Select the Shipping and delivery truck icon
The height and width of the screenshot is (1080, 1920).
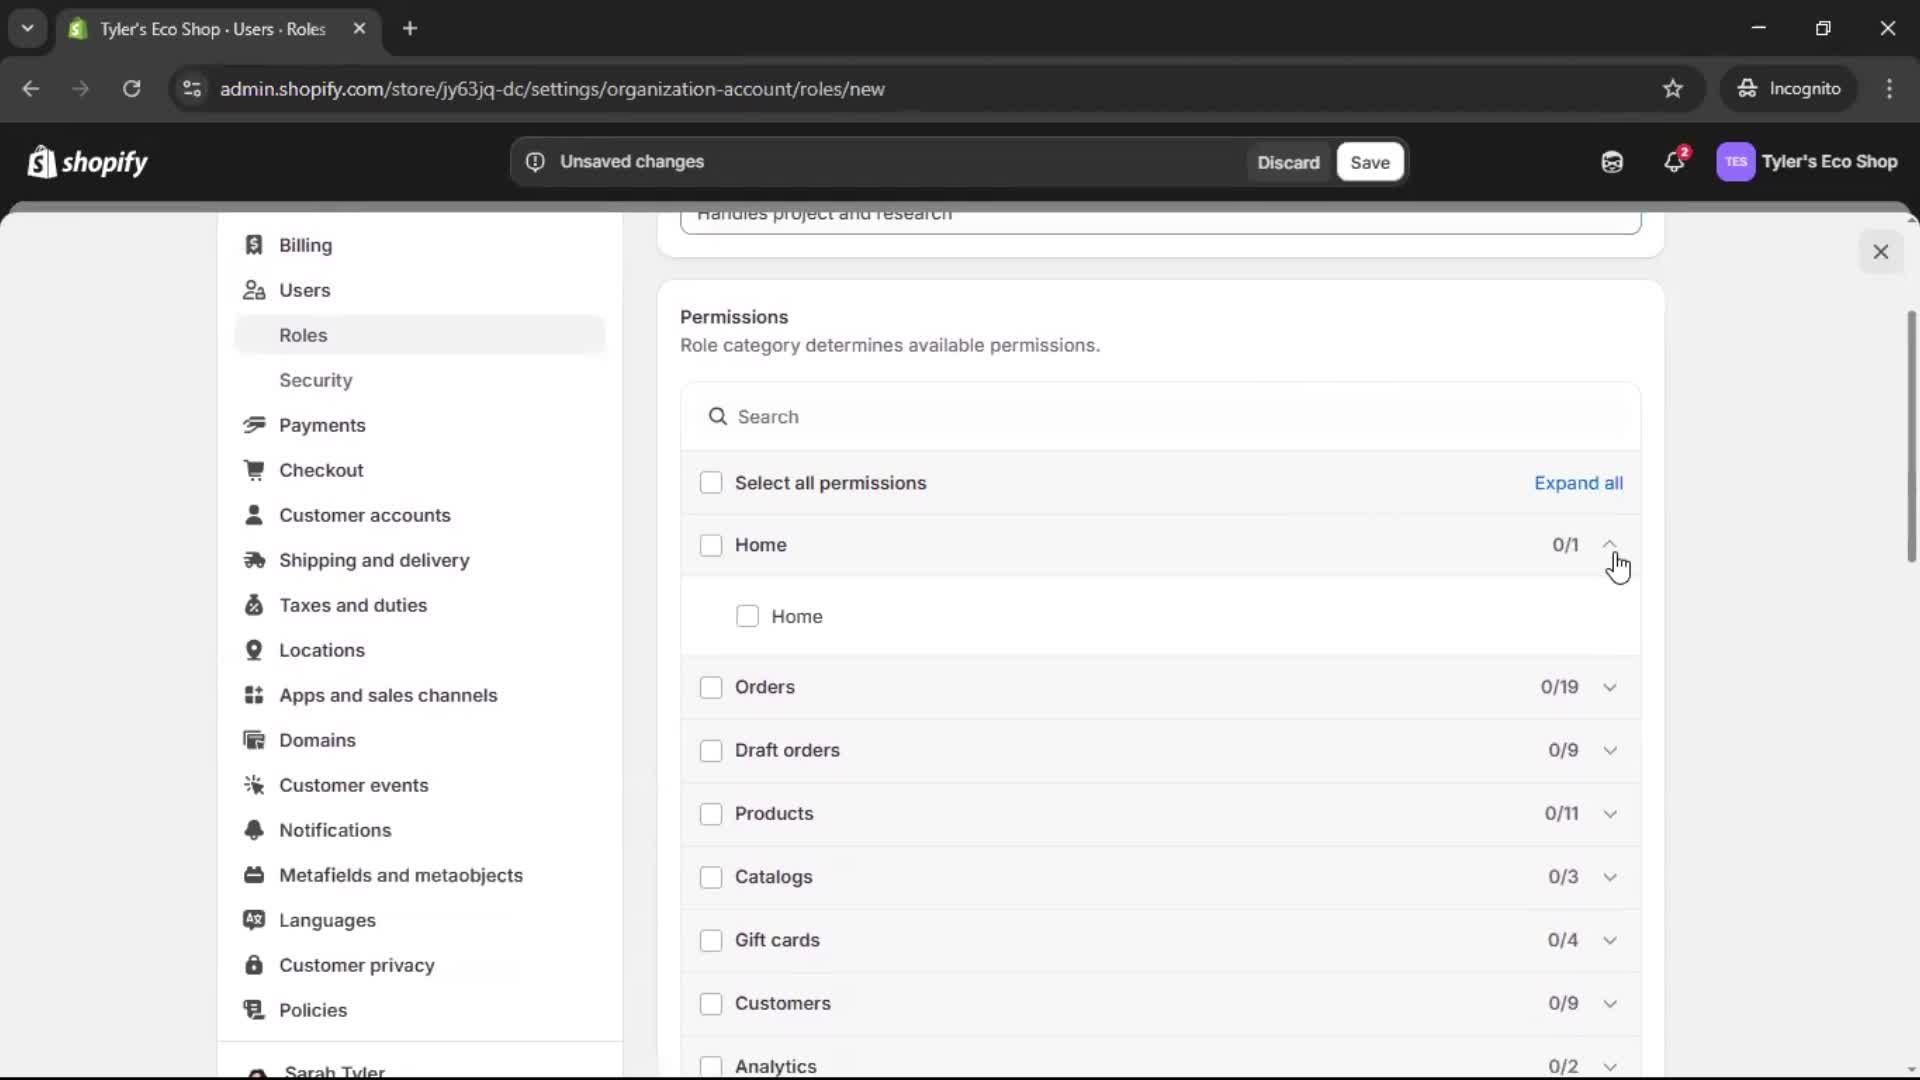coord(255,560)
